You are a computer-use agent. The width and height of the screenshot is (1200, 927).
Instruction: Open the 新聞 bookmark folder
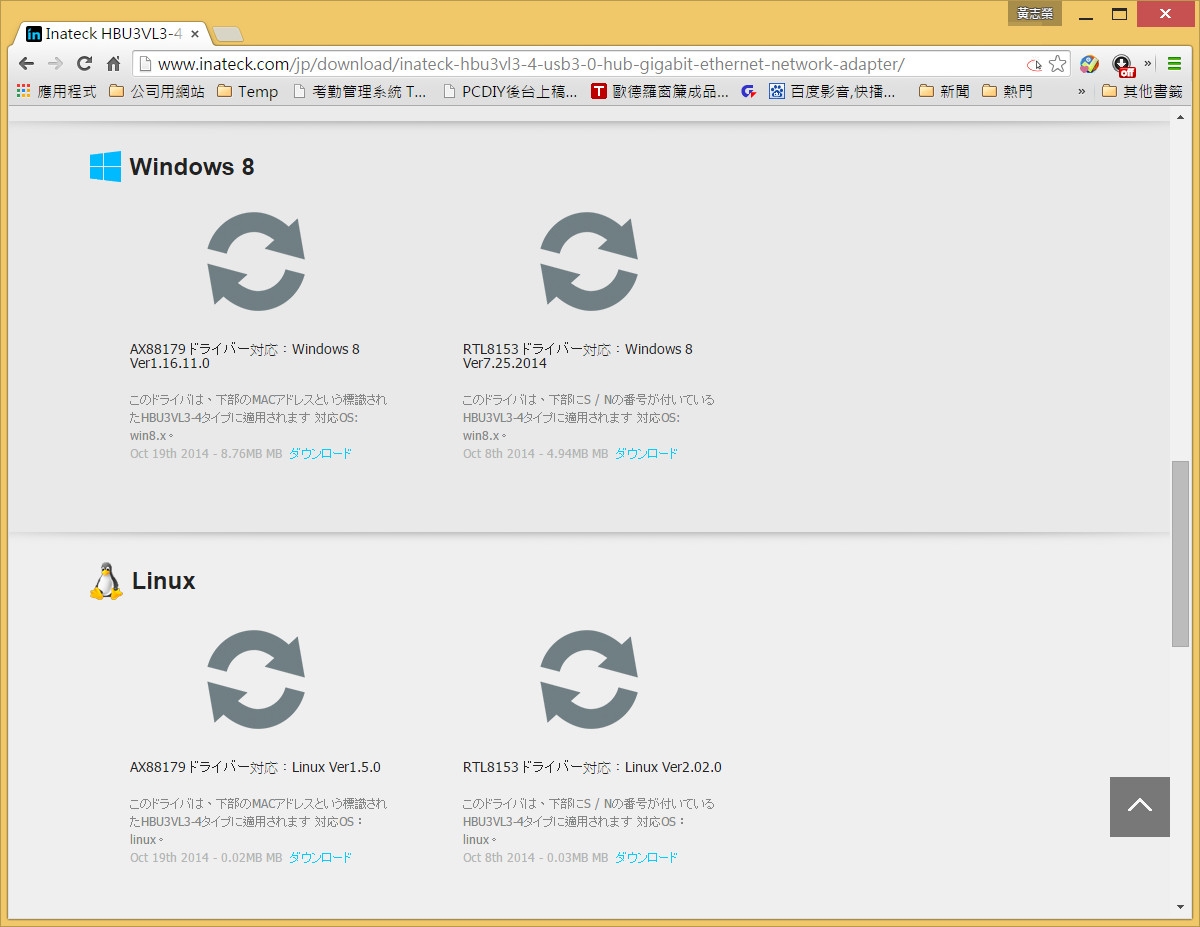[x=944, y=91]
